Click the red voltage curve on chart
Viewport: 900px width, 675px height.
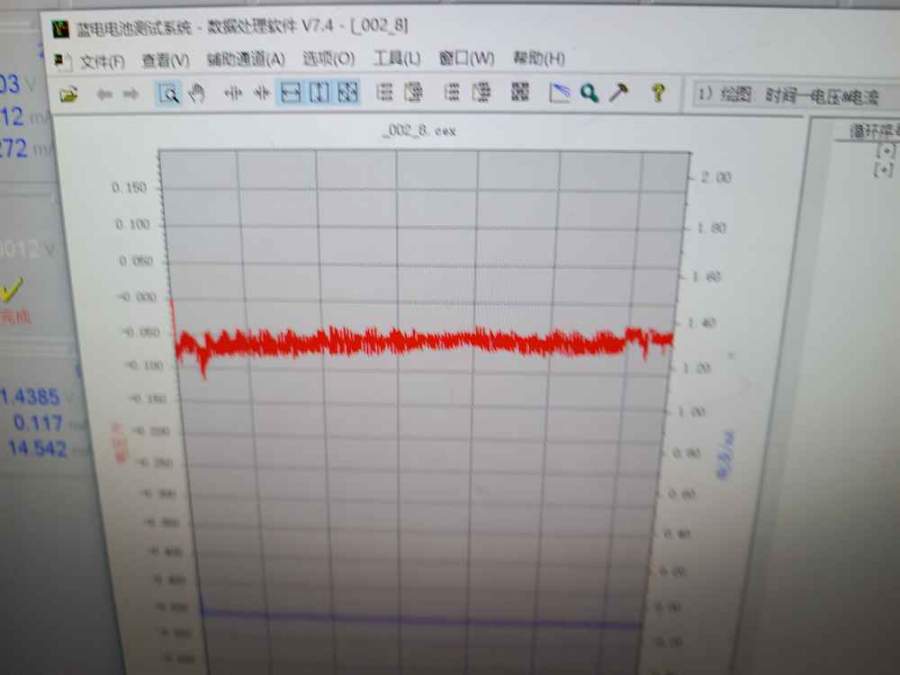(420, 342)
